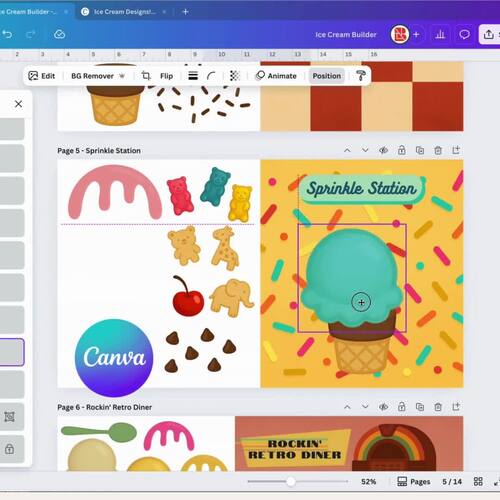Open the BG Remover crown dropdown
The image size is (500, 500).
click(122, 76)
